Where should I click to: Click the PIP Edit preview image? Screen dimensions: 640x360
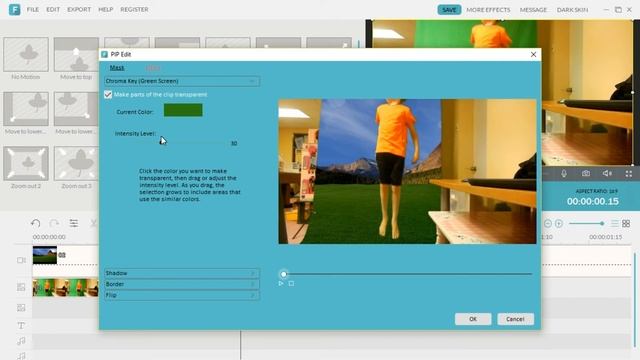[407, 171]
